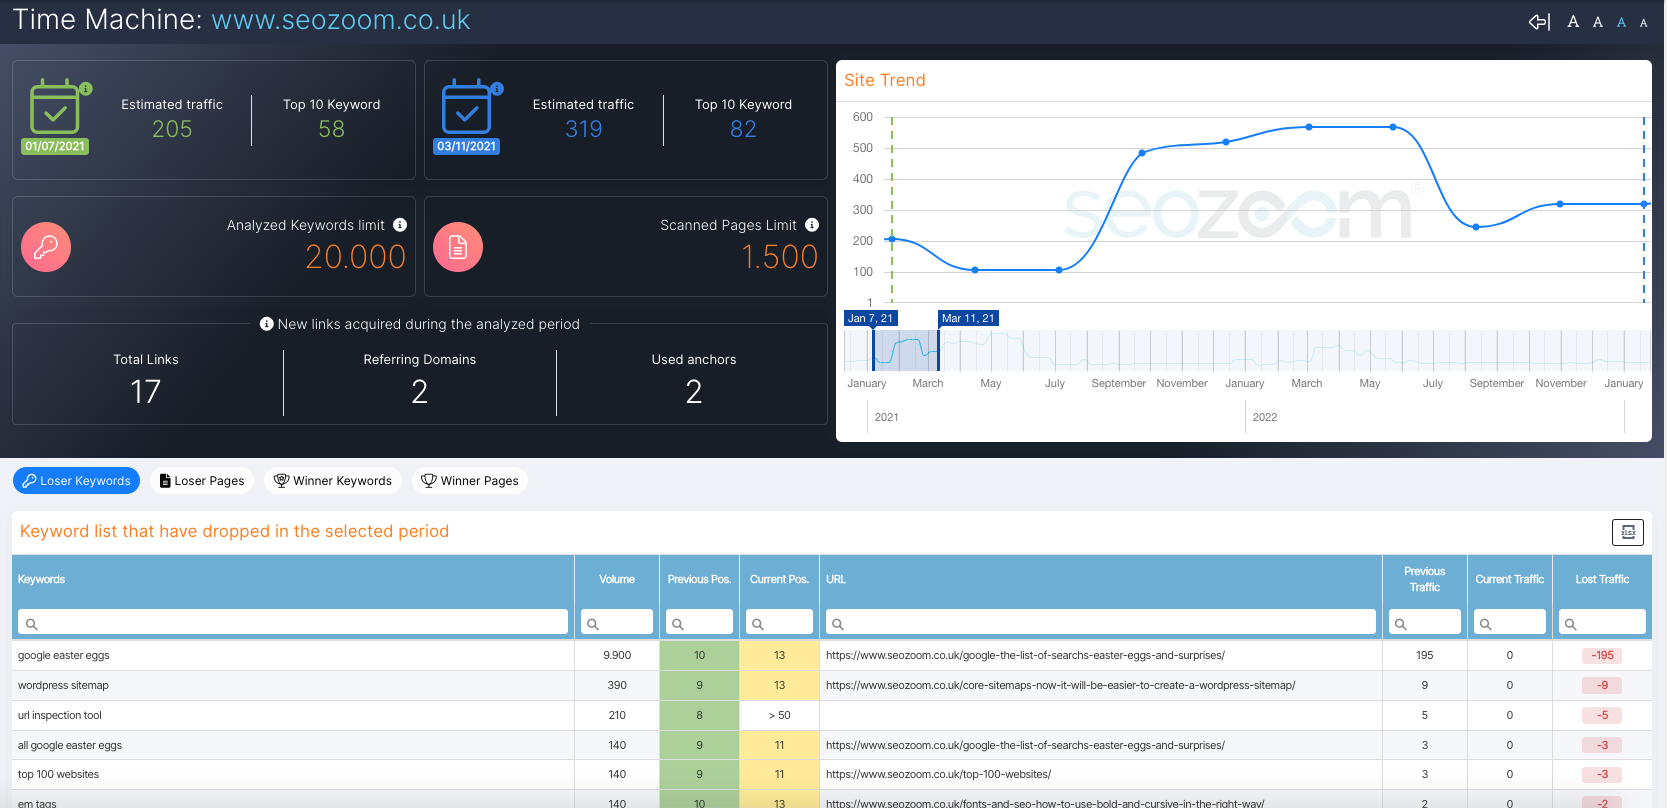Sort by Current Pos. column header
This screenshot has height=808, width=1667.
click(779, 580)
